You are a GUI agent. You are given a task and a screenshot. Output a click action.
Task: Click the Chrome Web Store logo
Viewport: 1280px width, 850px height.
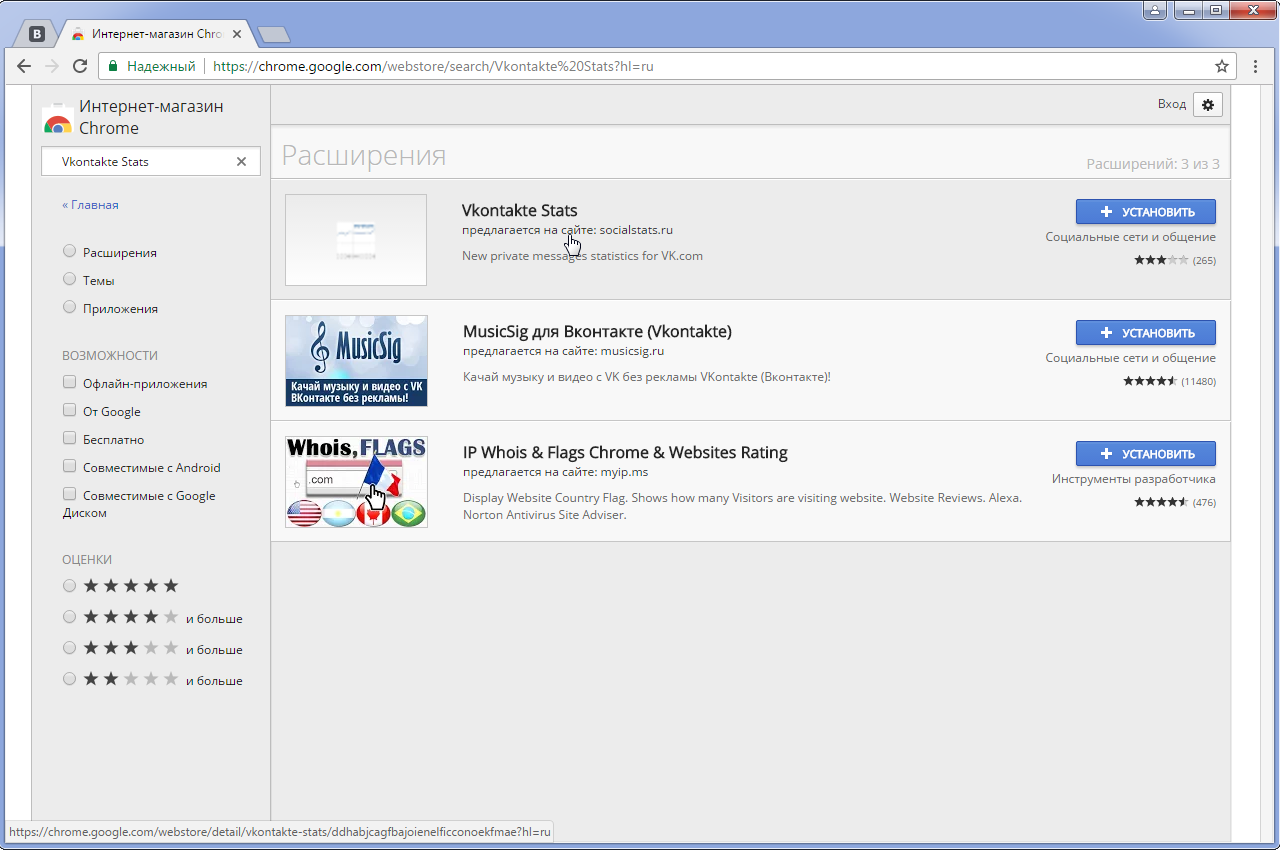click(58, 119)
